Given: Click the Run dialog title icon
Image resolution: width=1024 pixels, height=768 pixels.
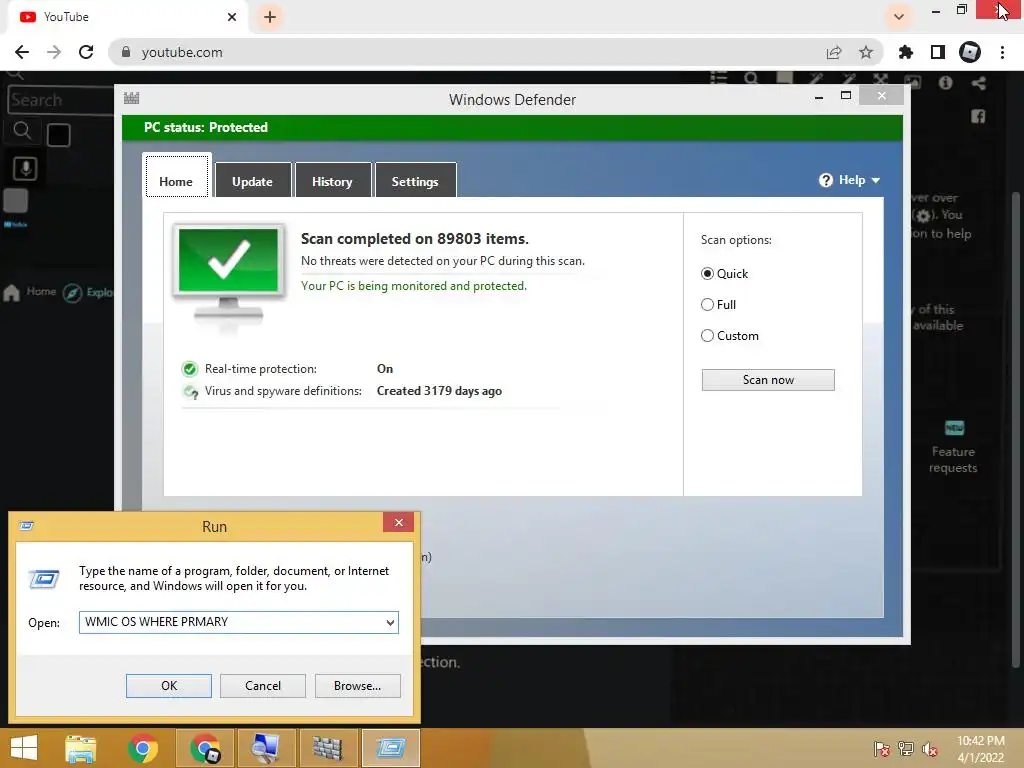Looking at the screenshot, I should 27,526.
